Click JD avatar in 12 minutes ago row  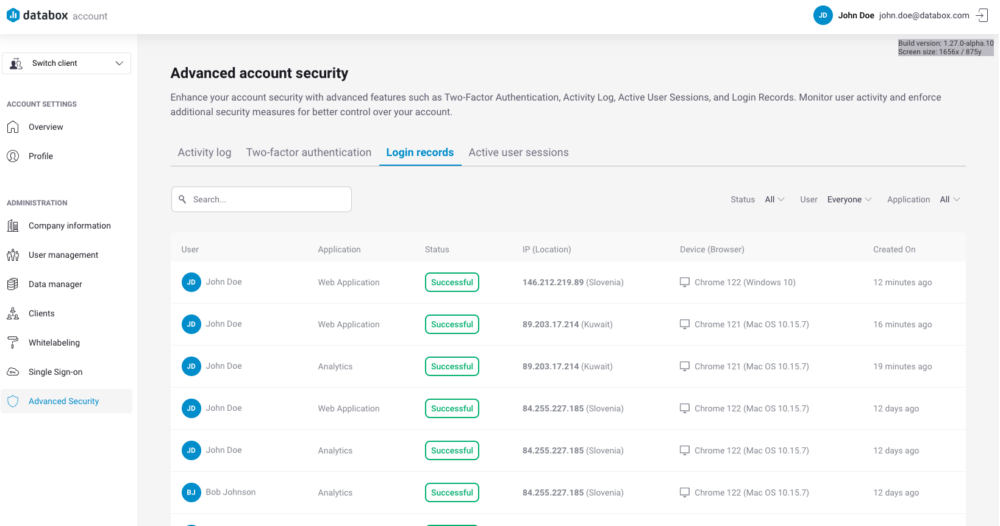pyautogui.click(x=191, y=282)
